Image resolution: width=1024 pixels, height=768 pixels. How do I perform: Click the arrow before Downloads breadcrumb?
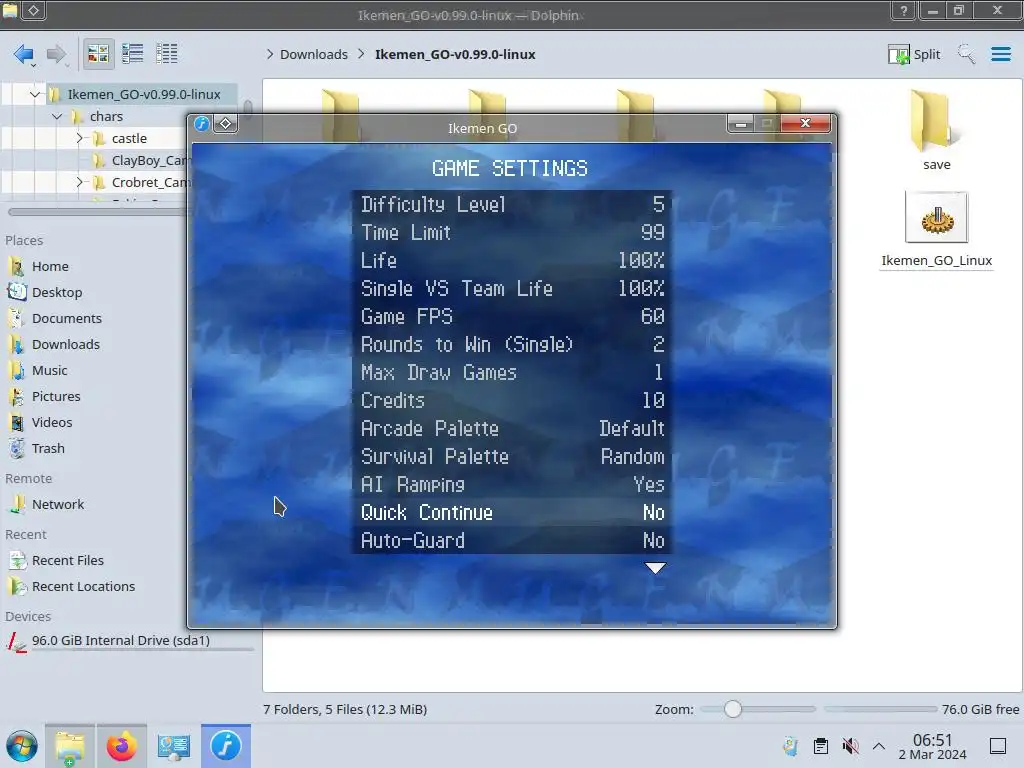click(x=270, y=54)
